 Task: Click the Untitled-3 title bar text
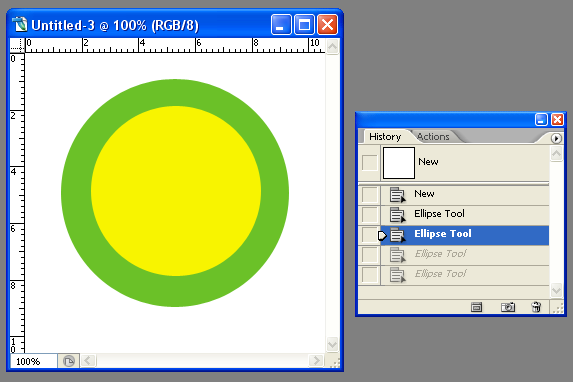click(115, 26)
